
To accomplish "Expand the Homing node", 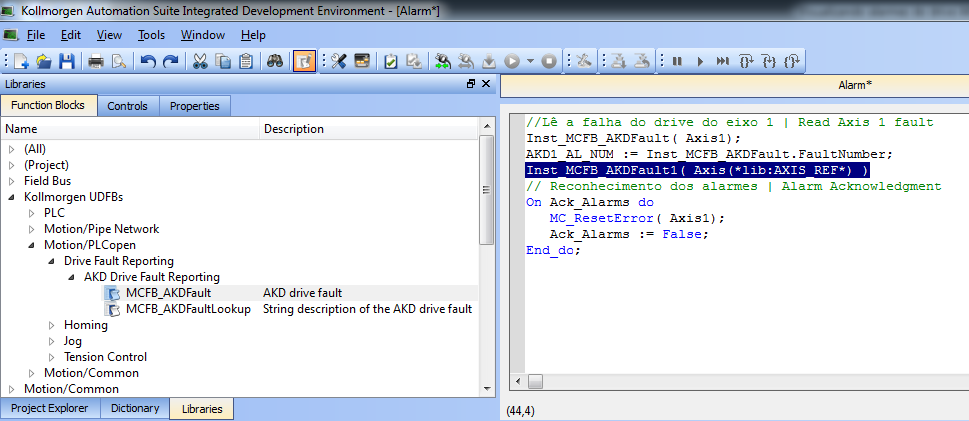I will 52,325.
